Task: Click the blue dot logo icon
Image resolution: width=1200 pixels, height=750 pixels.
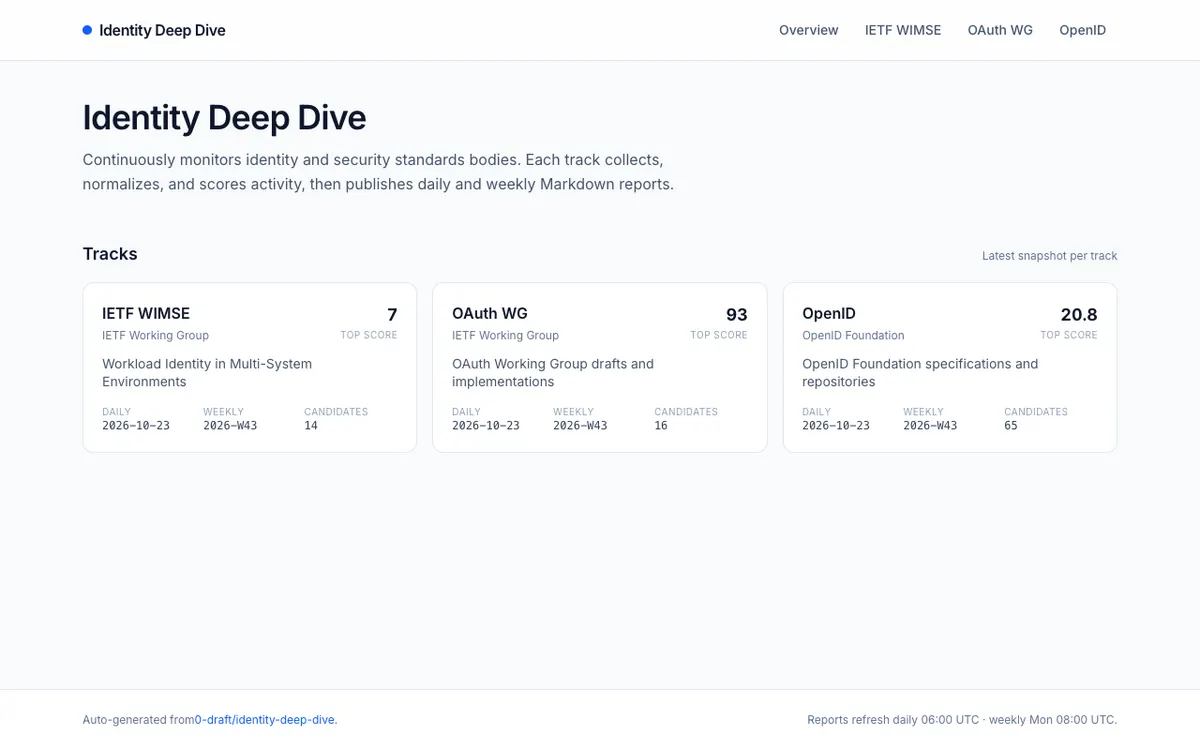Action: click(x=87, y=30)
